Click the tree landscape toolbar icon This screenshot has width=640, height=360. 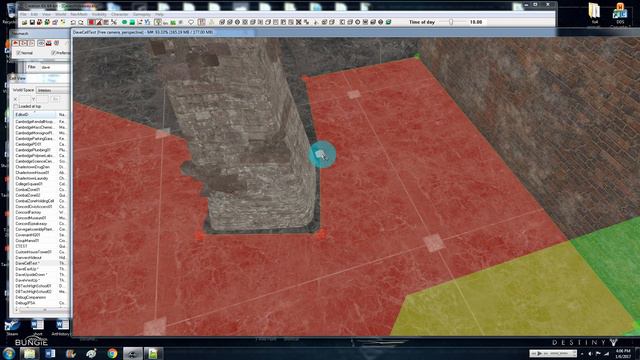[173, 22]
